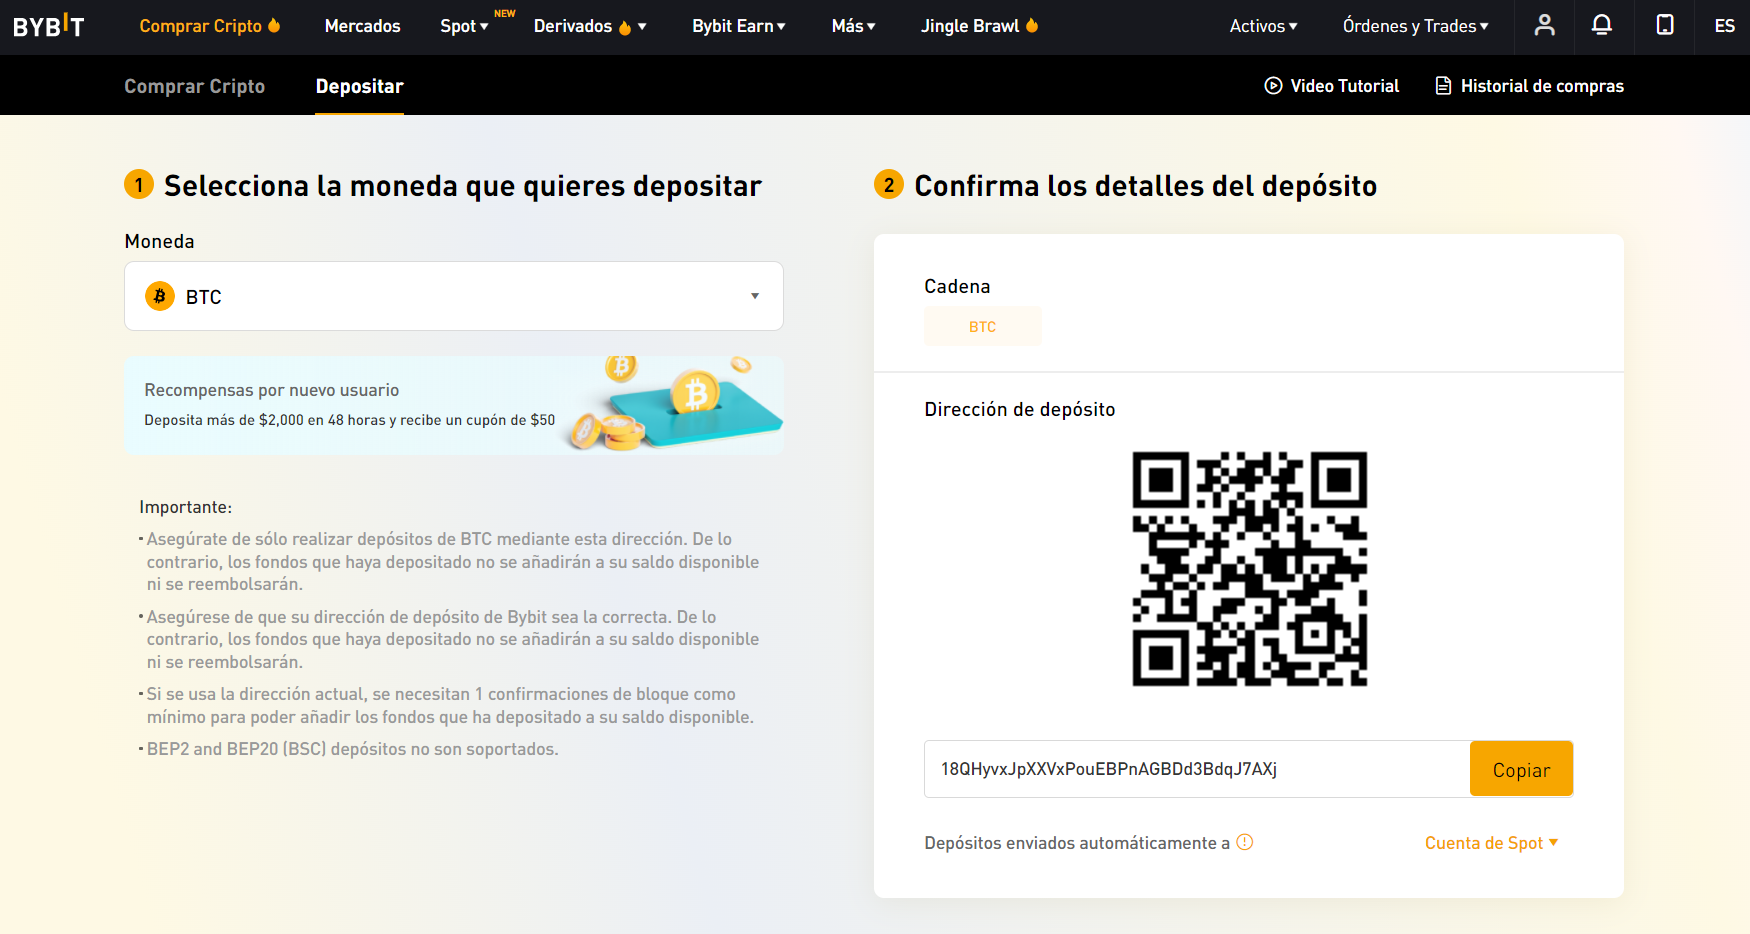Viewport: 1750px width, 934px height.
Task: Open Comprar Cripto in top navigation
Action: coord(200,26)
